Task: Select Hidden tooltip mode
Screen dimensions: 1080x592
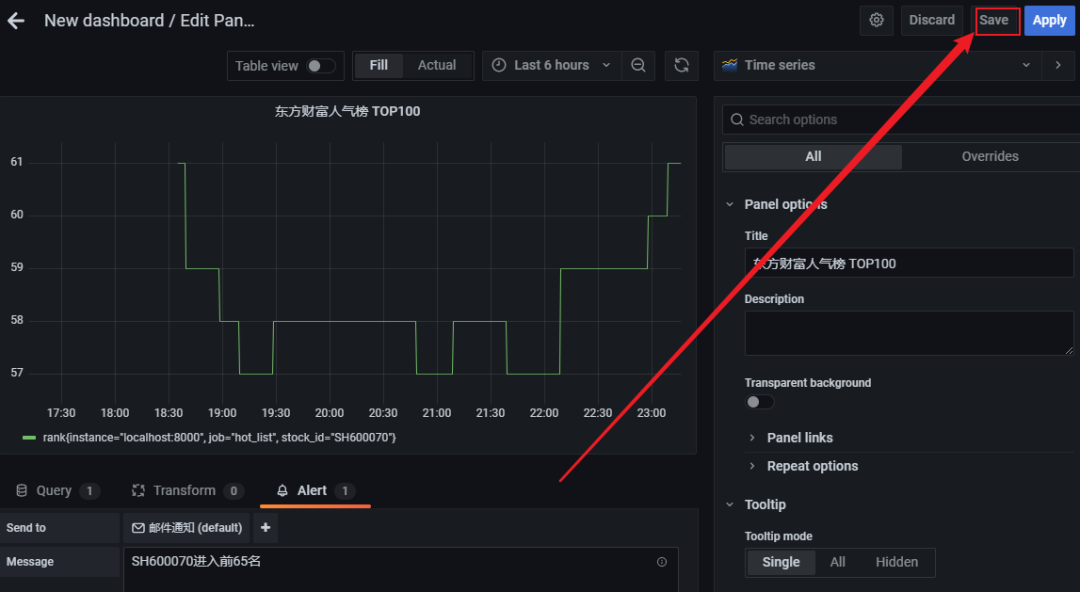Action: (896, 562)
